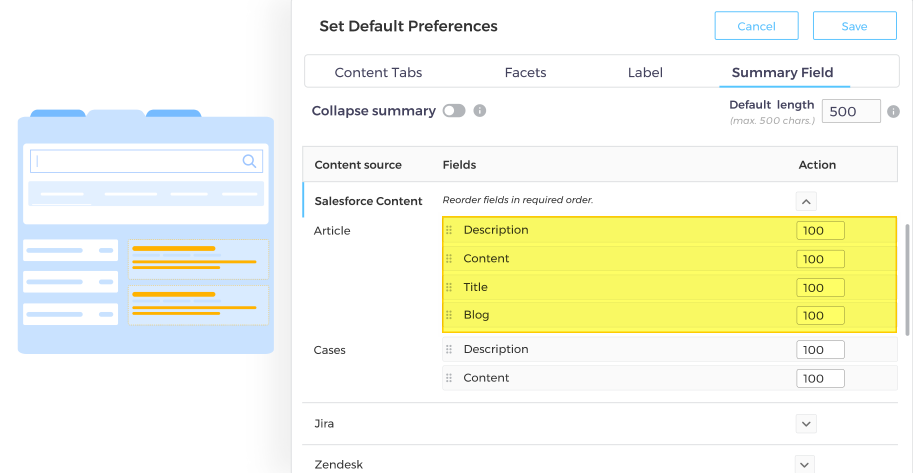This screenshot has width=913, height=473.
Task: Click the vertical scrollbar in fields list
Action: tap(907, 280)
